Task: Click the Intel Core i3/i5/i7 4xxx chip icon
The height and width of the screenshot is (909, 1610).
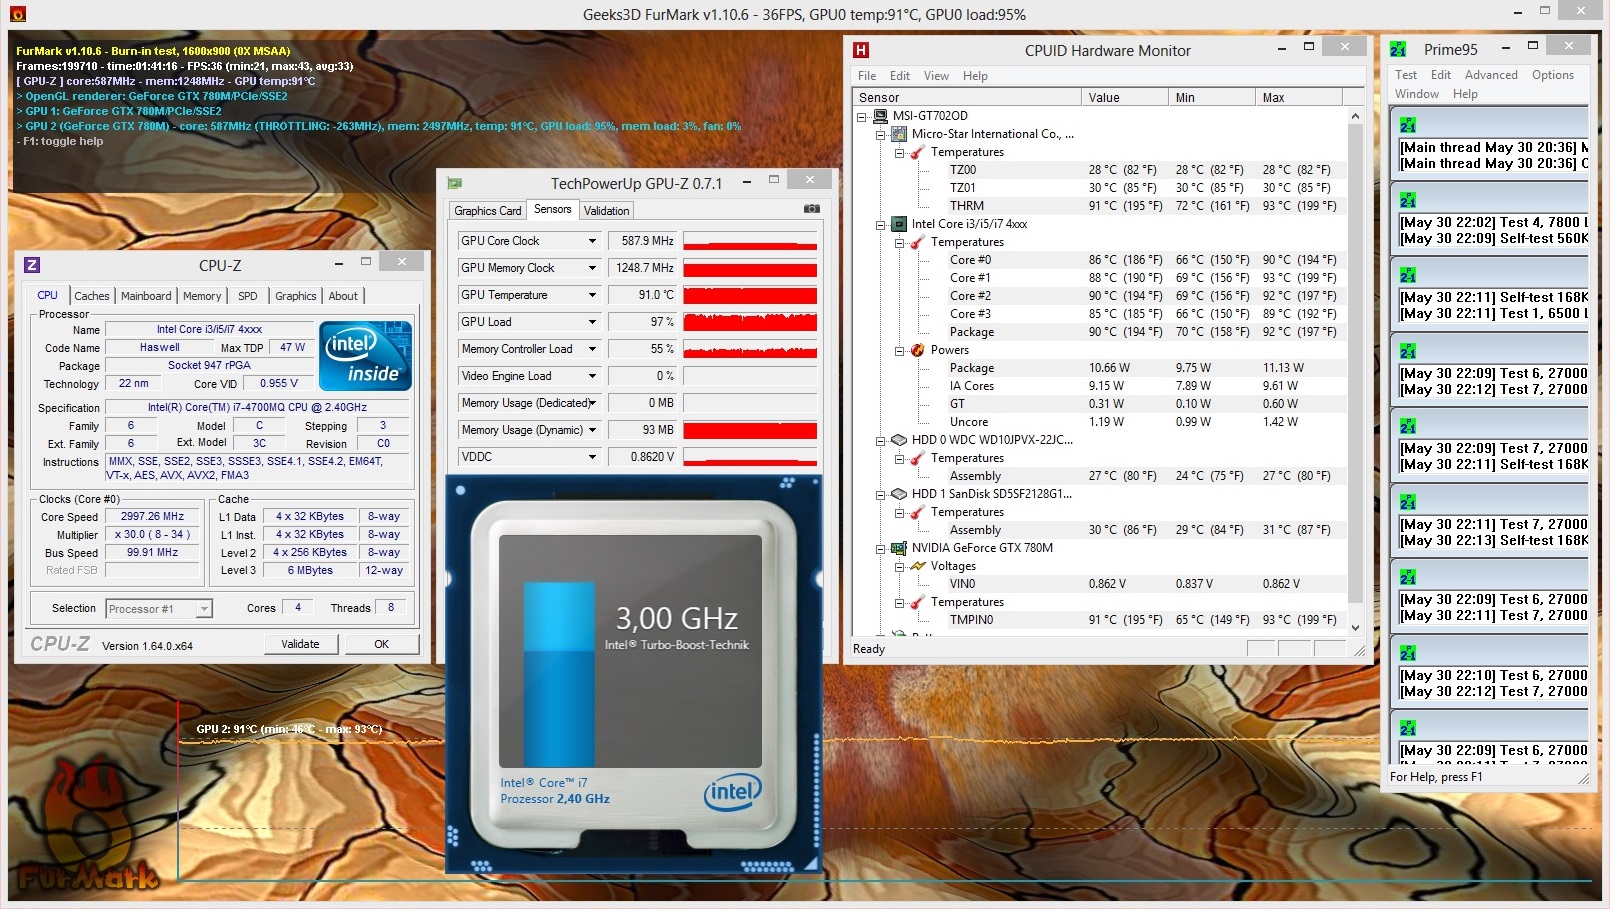Action: point(899,224)
